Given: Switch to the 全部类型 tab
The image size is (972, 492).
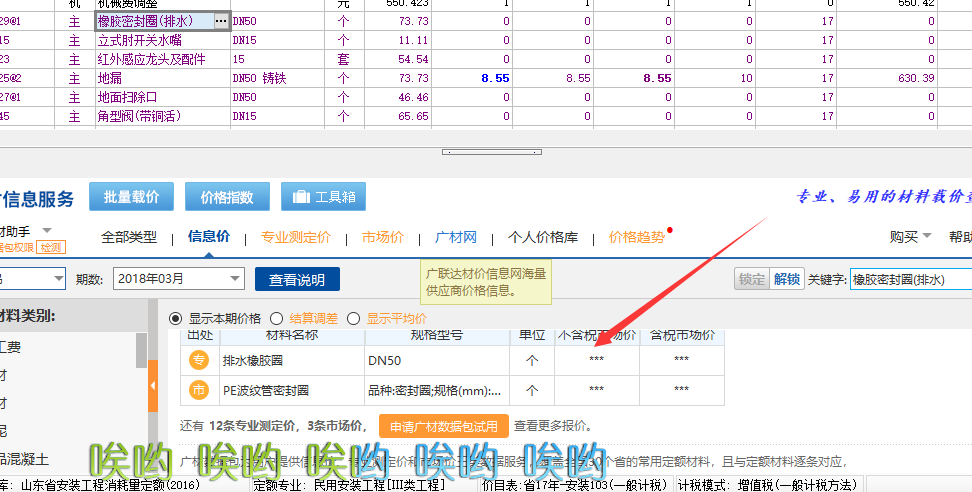Looking at the screenshot, I should coord(129,237).
